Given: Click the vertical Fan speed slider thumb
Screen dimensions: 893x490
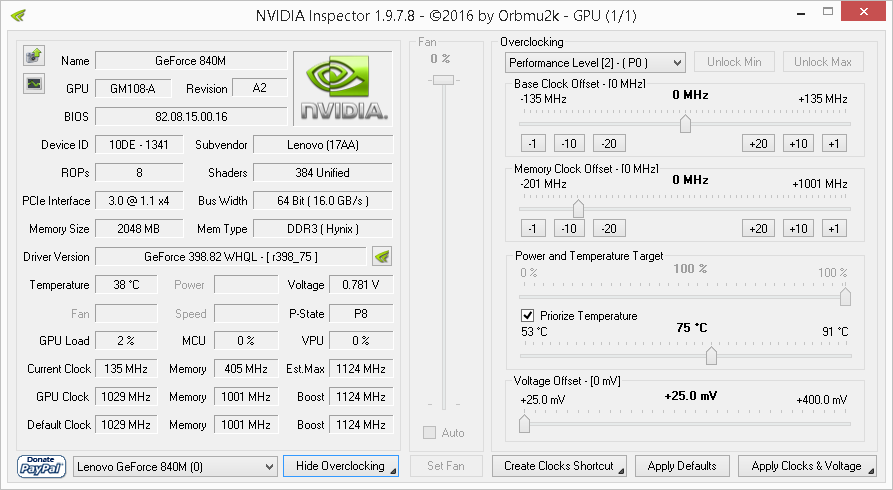Looking at the screenshot, I should click(444, 80).
